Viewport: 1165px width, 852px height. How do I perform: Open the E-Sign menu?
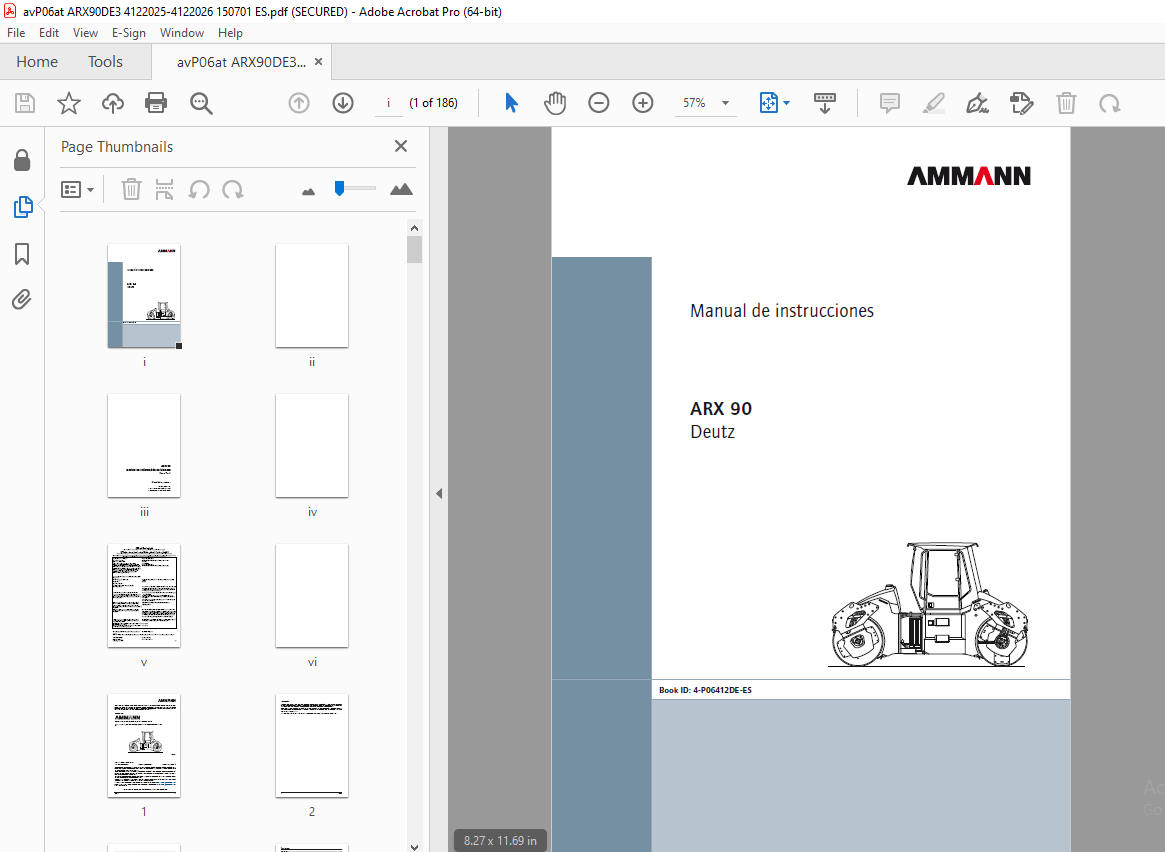click(129, 33)
